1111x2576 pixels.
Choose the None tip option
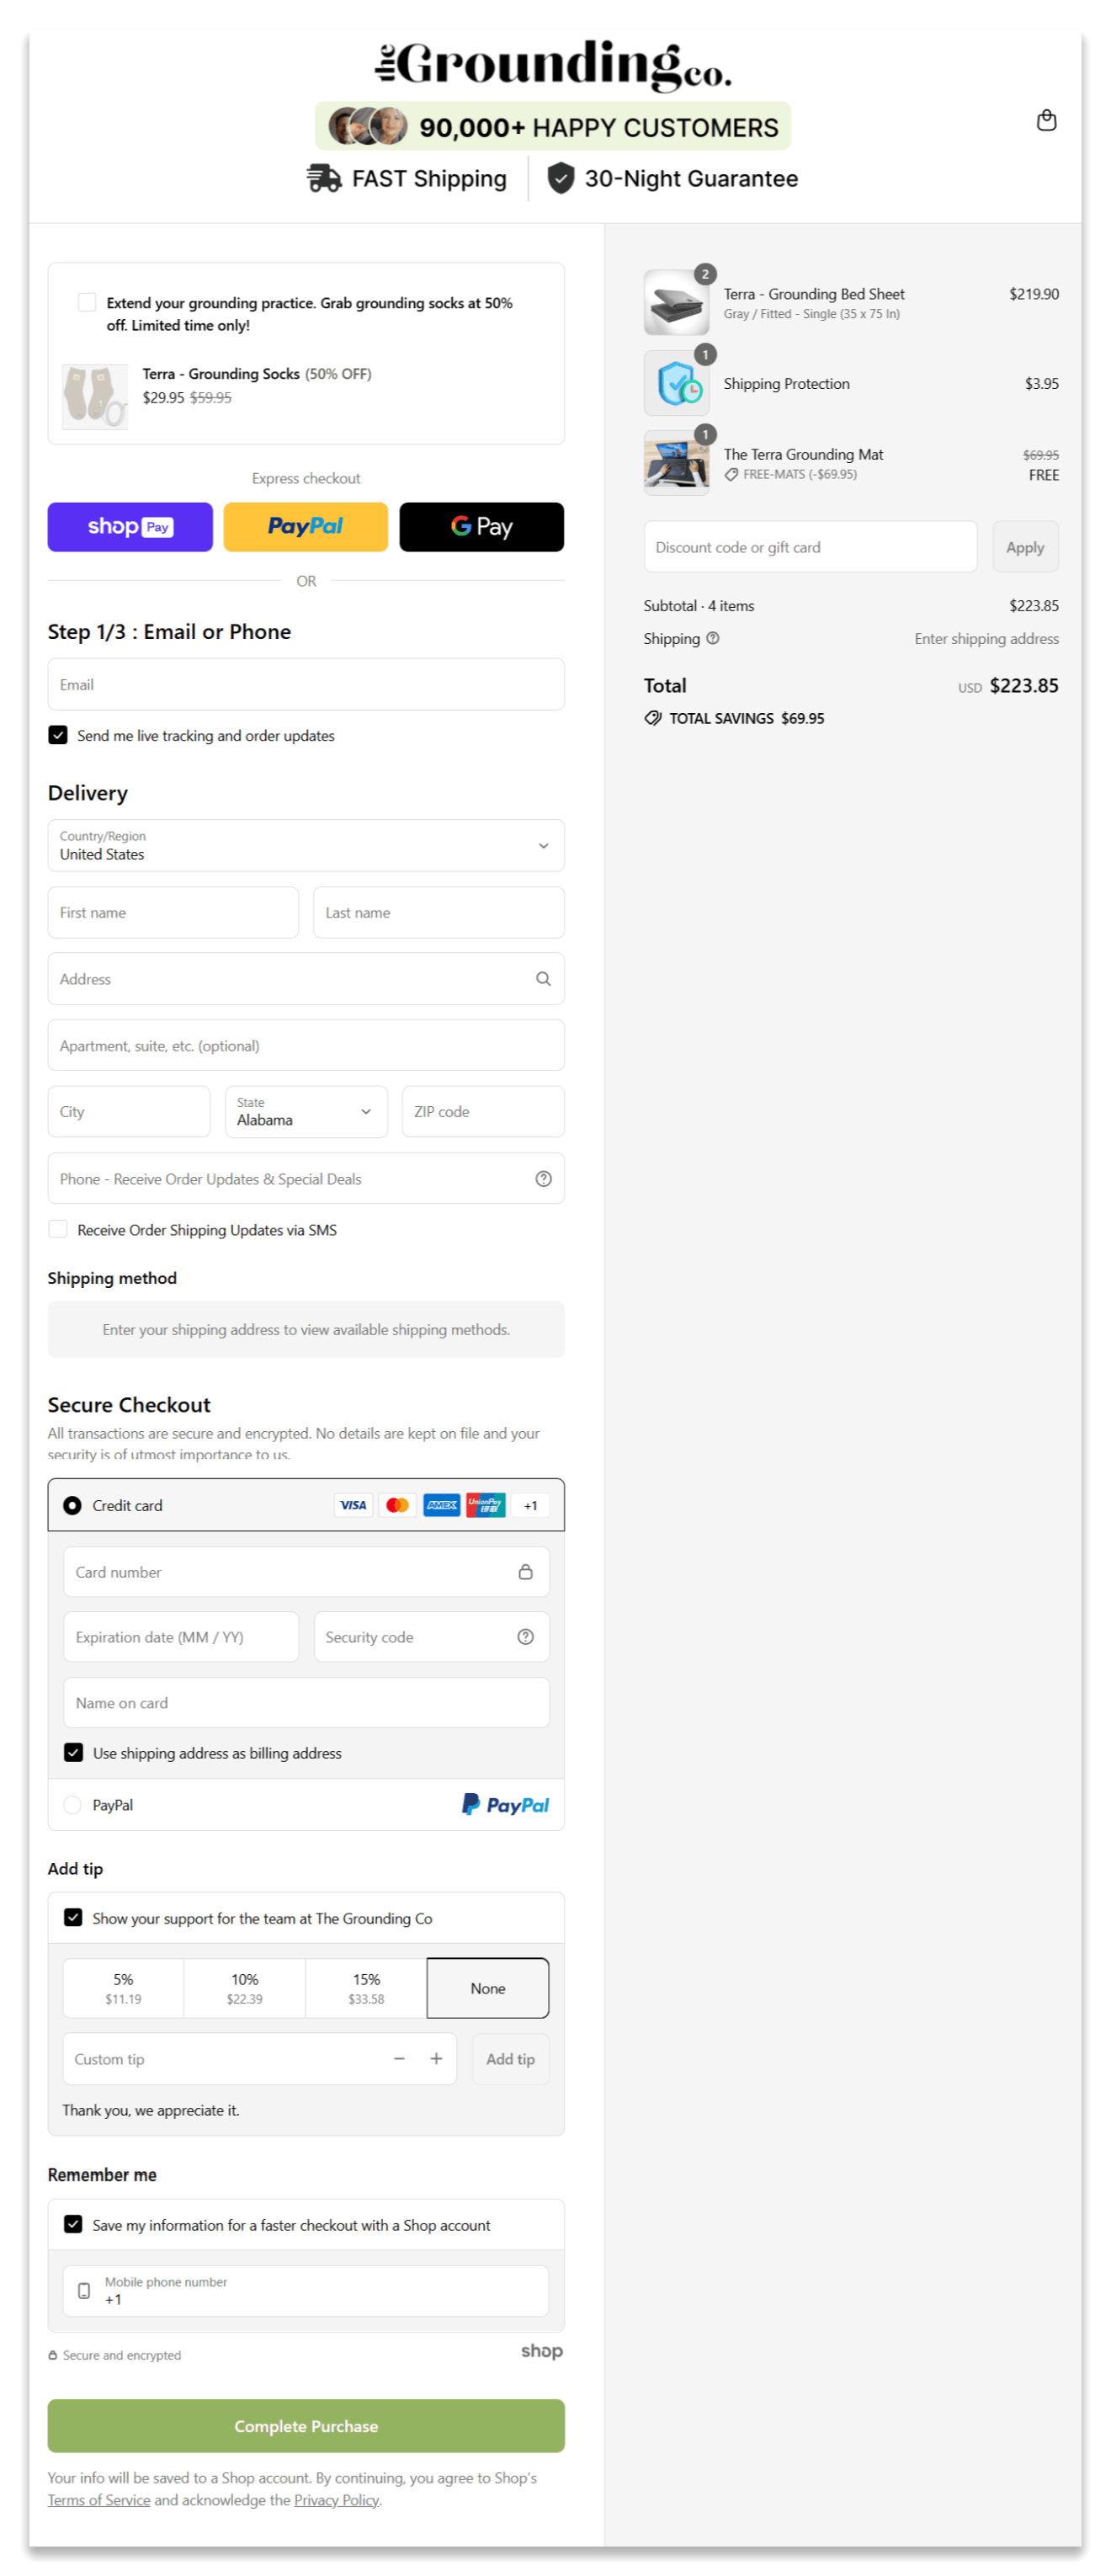tap(488, 1988)
